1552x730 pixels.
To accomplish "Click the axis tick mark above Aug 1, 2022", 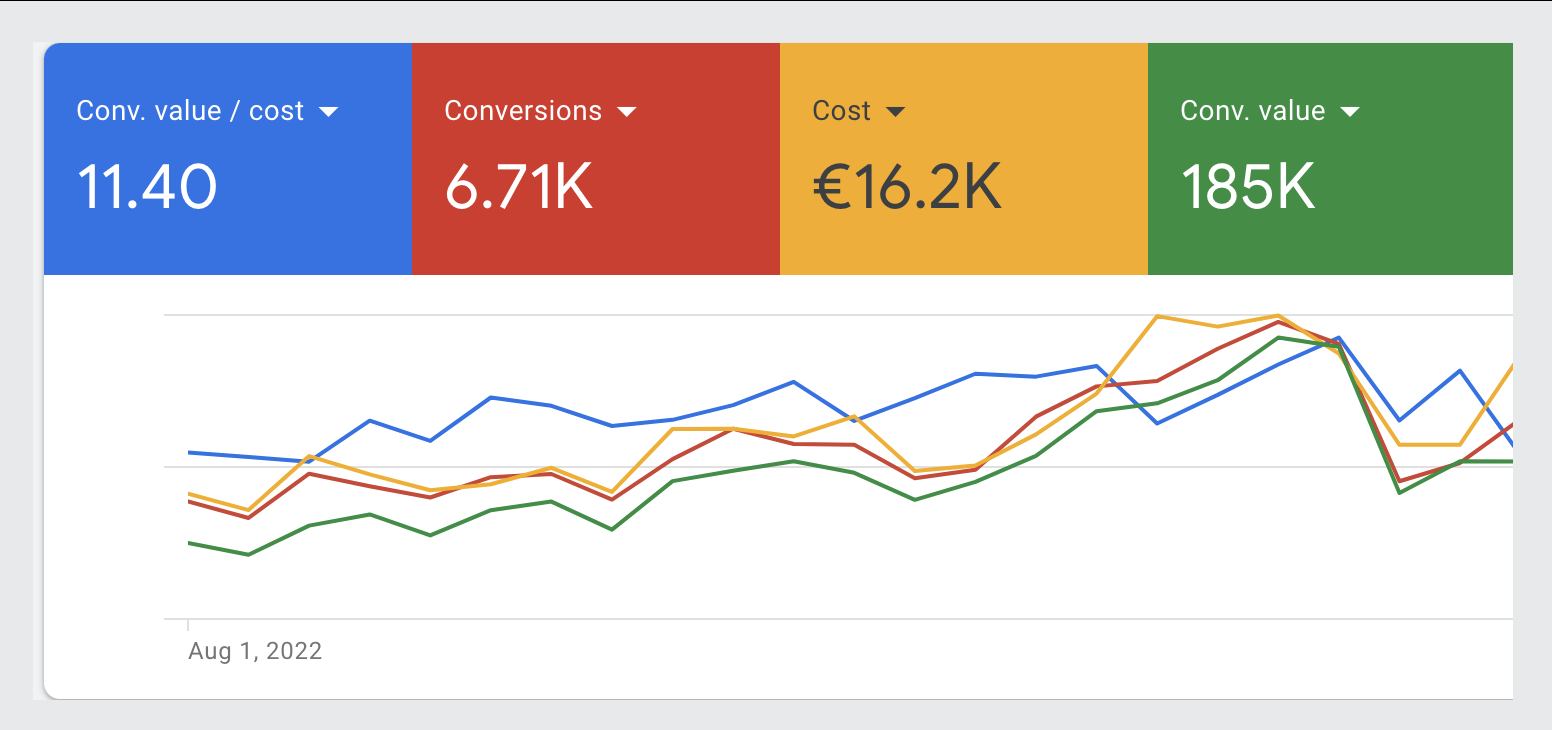I will [189, 625].
